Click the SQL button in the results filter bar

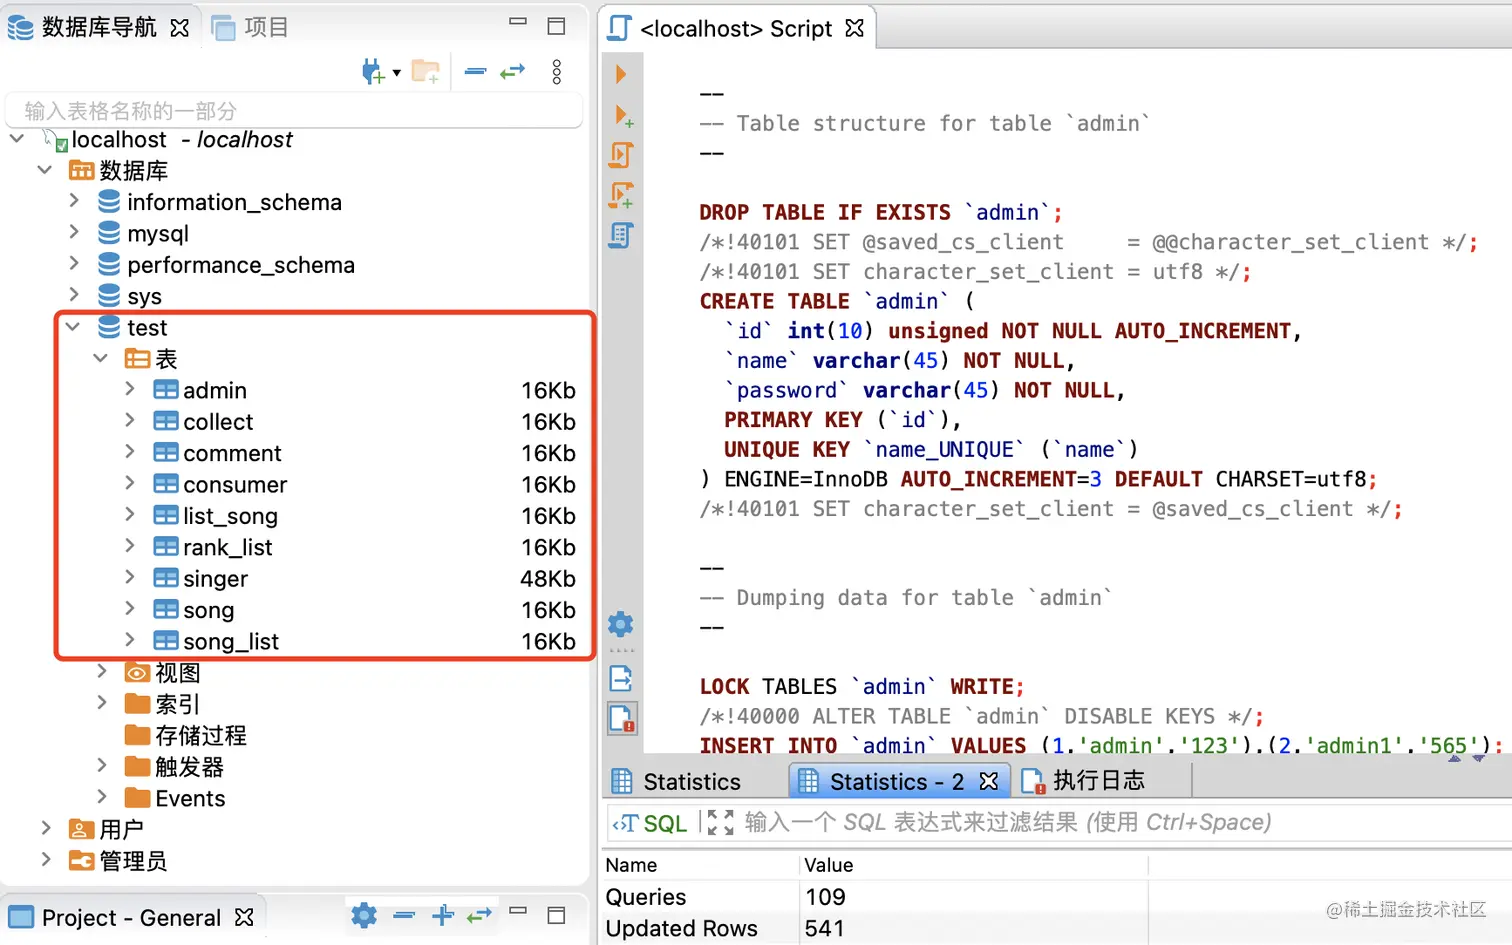point(650,823)
